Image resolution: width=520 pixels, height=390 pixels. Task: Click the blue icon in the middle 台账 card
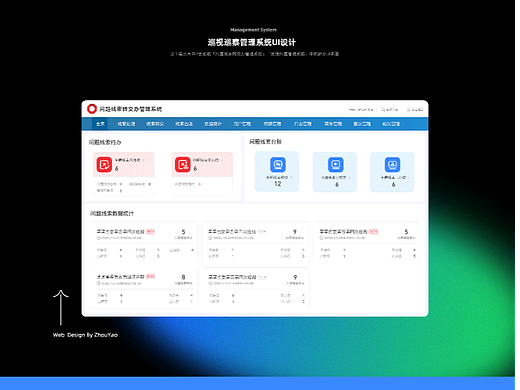click(336, 164)
